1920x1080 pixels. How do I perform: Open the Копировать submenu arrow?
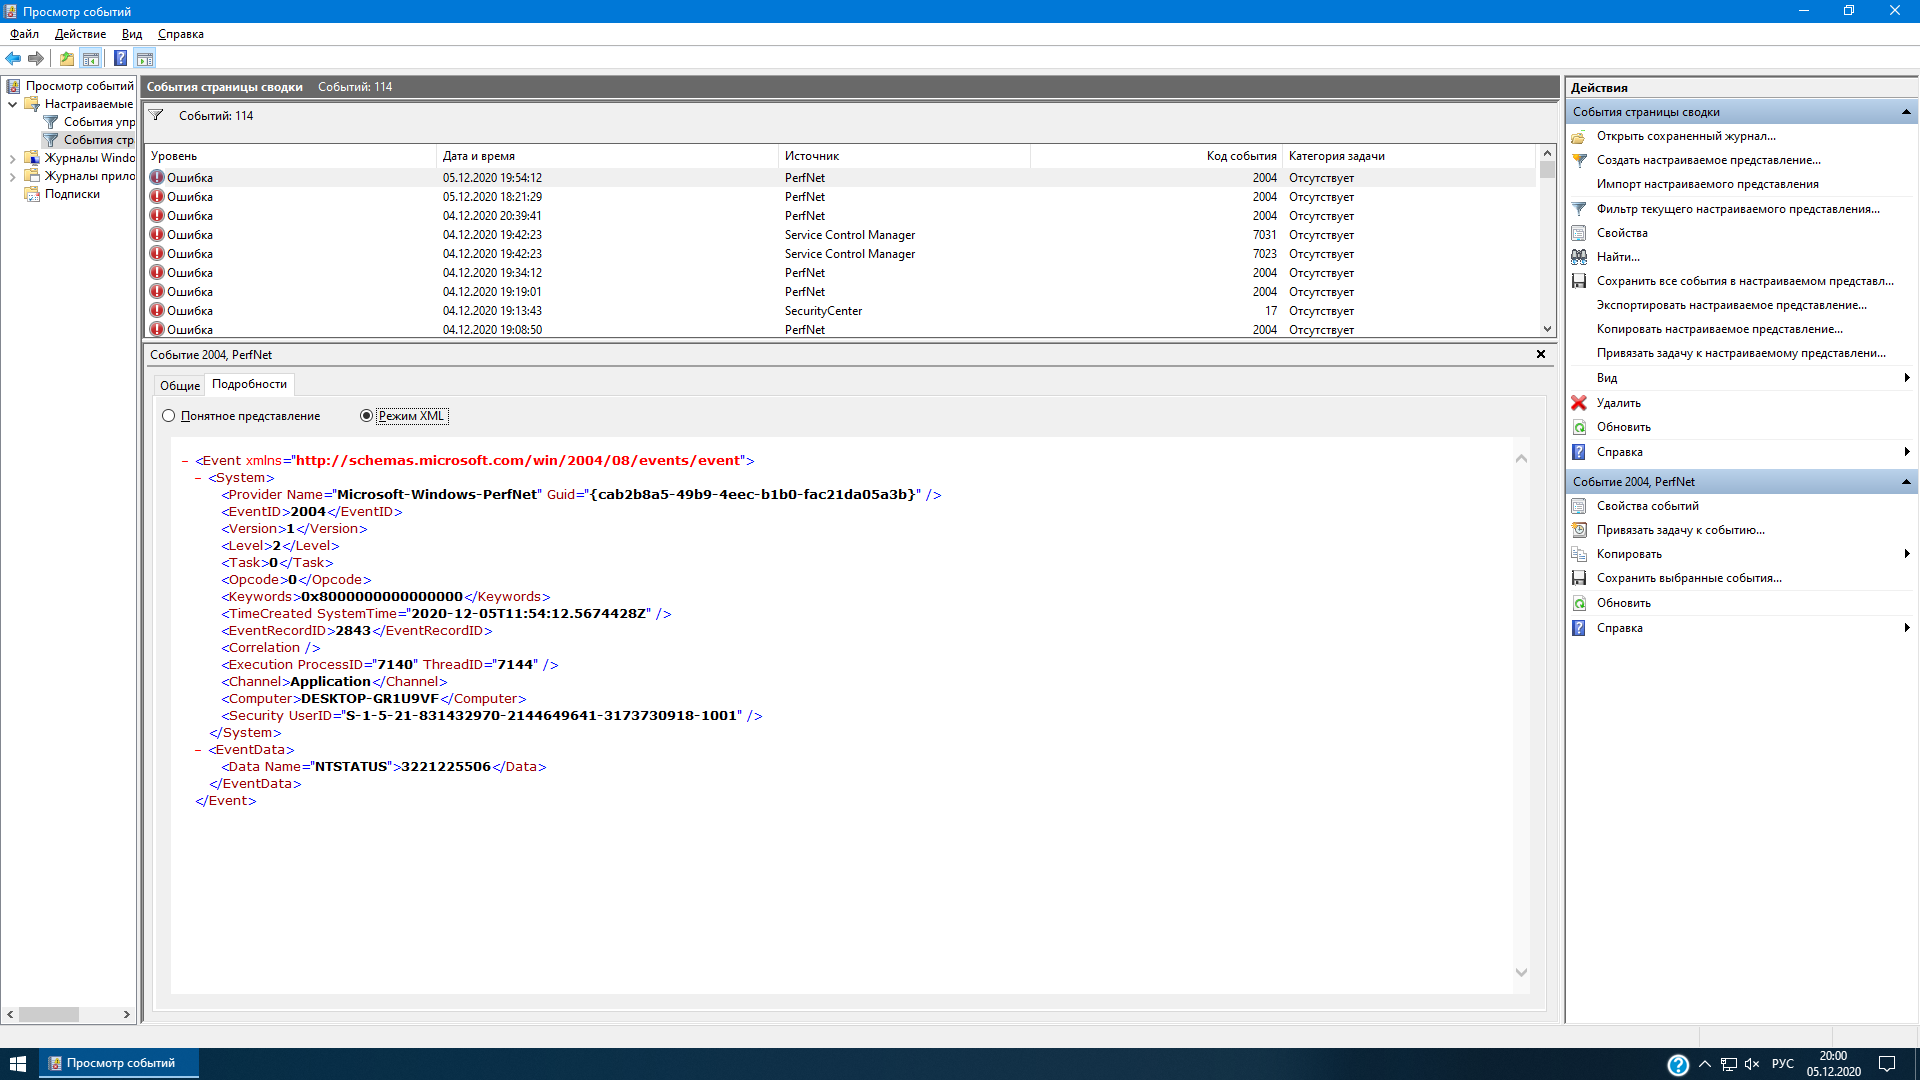tap(1907, 554)
